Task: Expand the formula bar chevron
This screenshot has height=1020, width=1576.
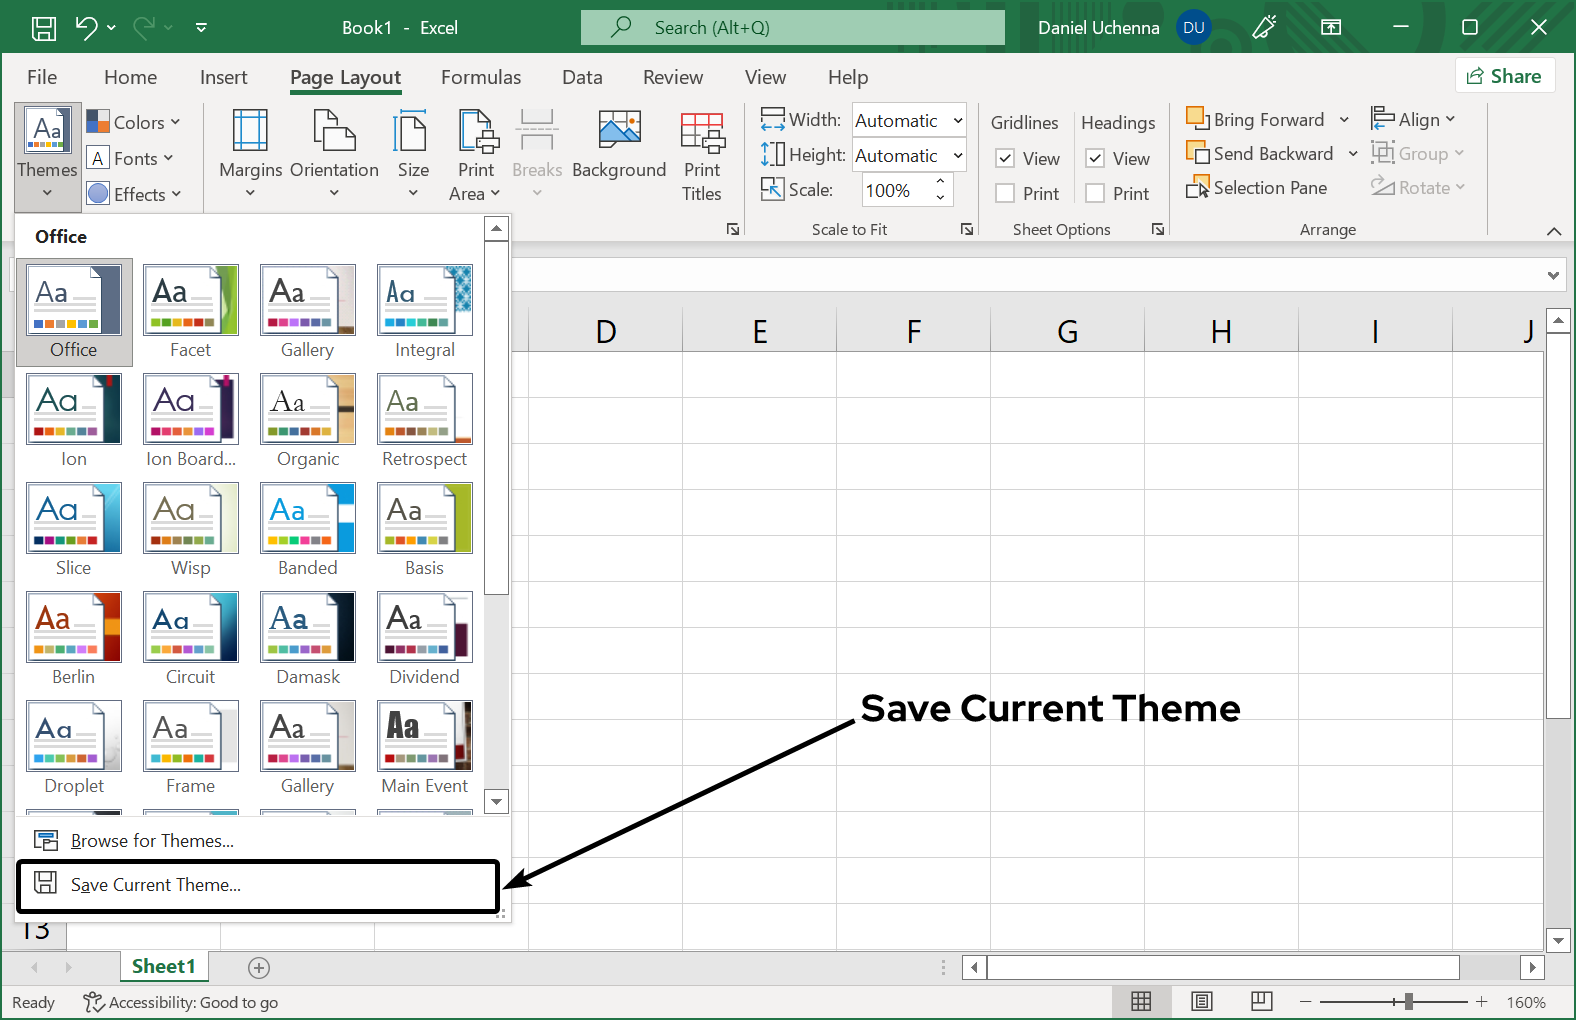Action: pyautogui.click(x=1553, y=275)
